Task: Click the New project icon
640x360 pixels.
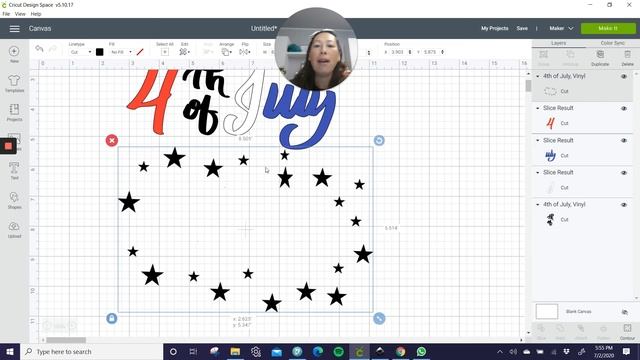Action: (14, 51)
